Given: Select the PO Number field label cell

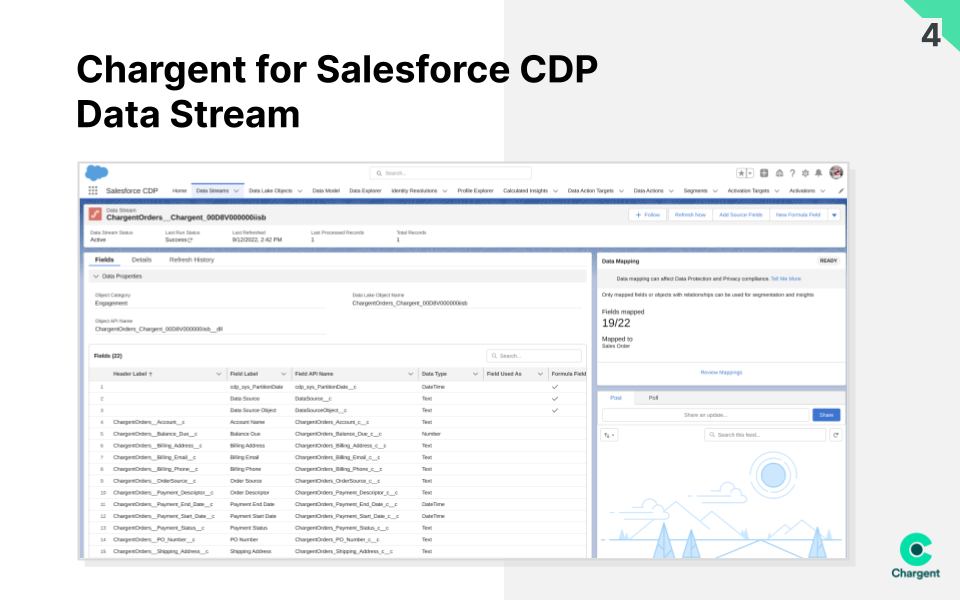Looking at the screenshot, I should pyautogui.click(x=244, y=540).
